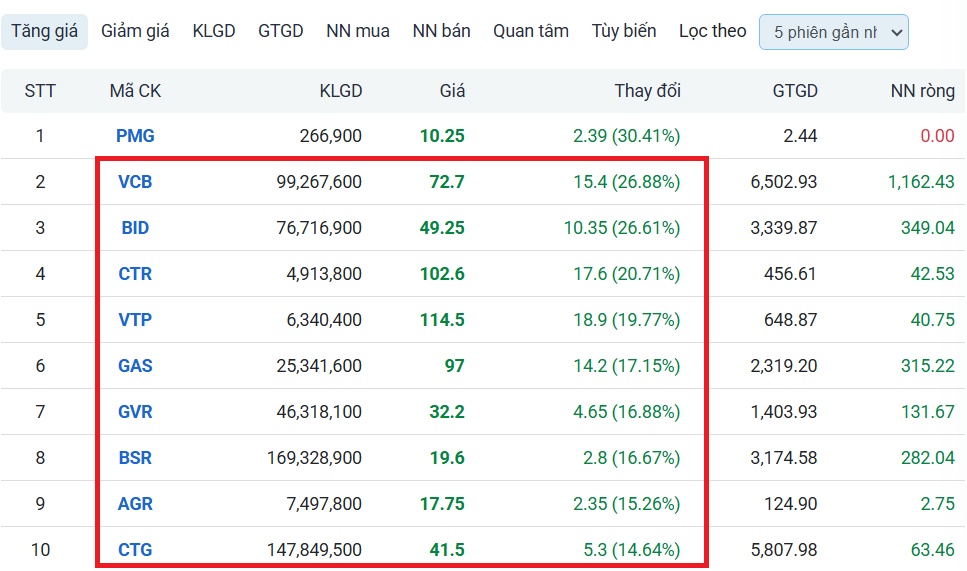Screen dimensions: 967x571
Task: Open the BID stock link
Action: tap(135, 228)
